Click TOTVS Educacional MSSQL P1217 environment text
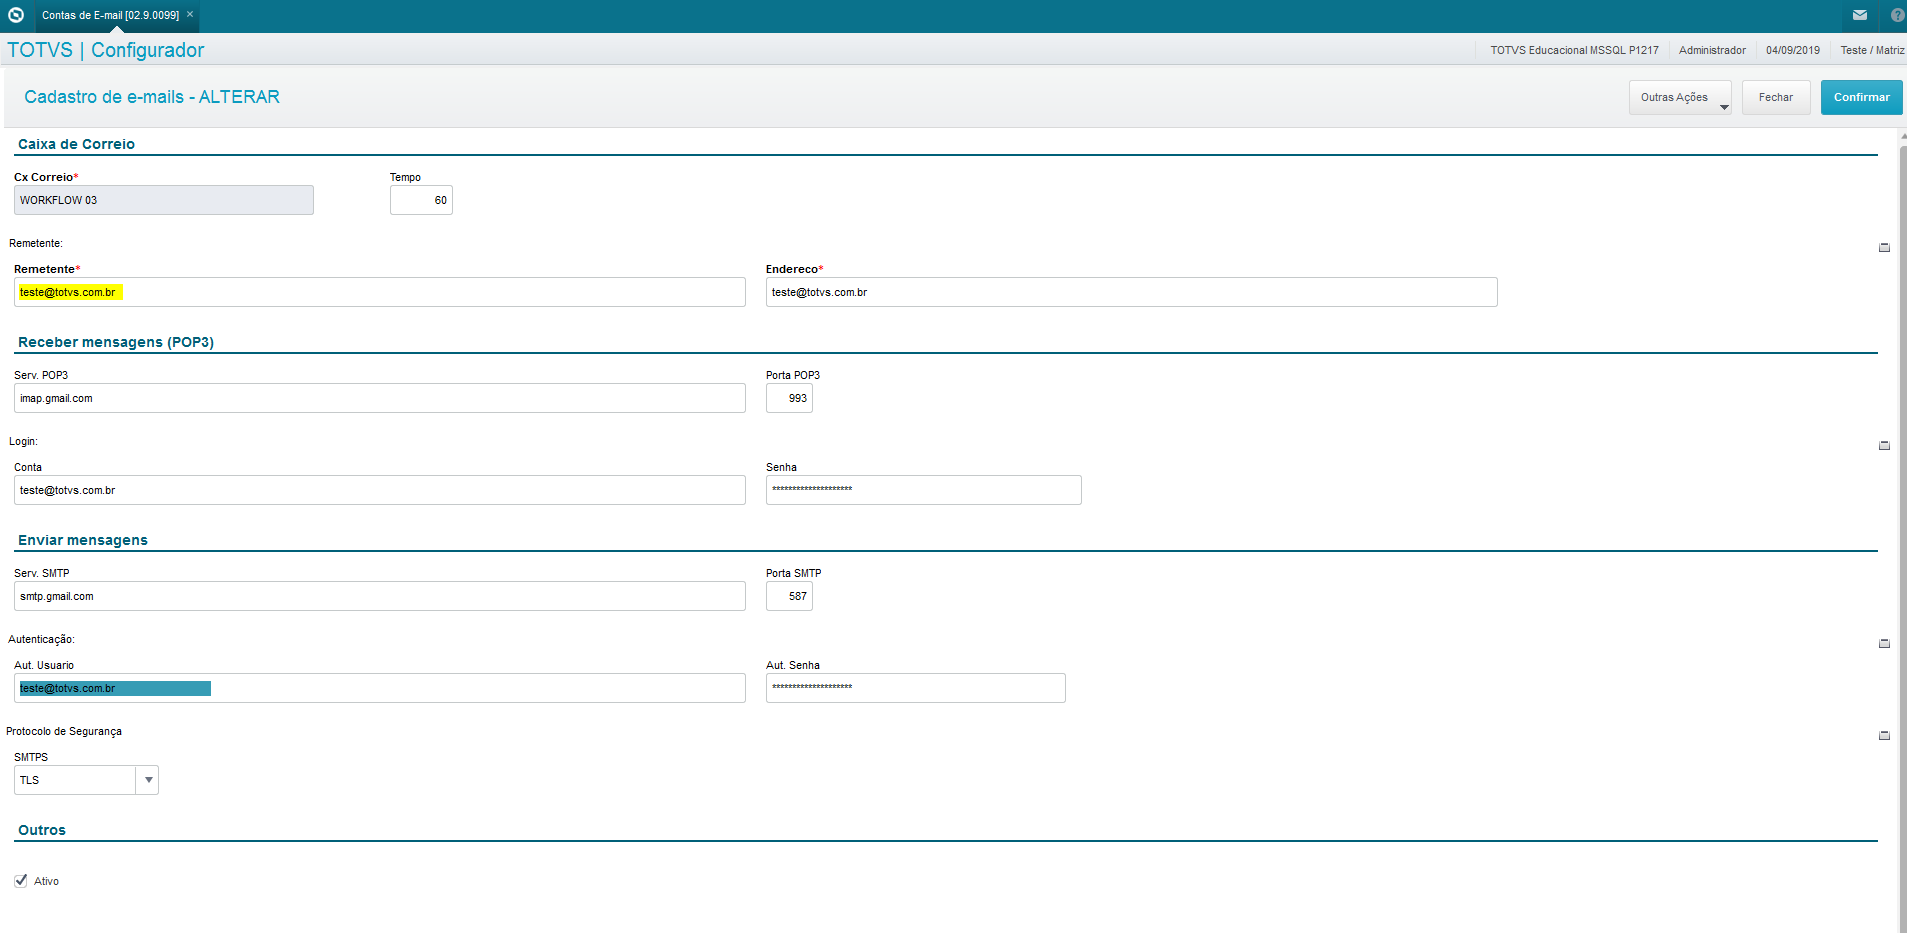Viewport: 1907px width, 933px height. (x=1574, y=50)
